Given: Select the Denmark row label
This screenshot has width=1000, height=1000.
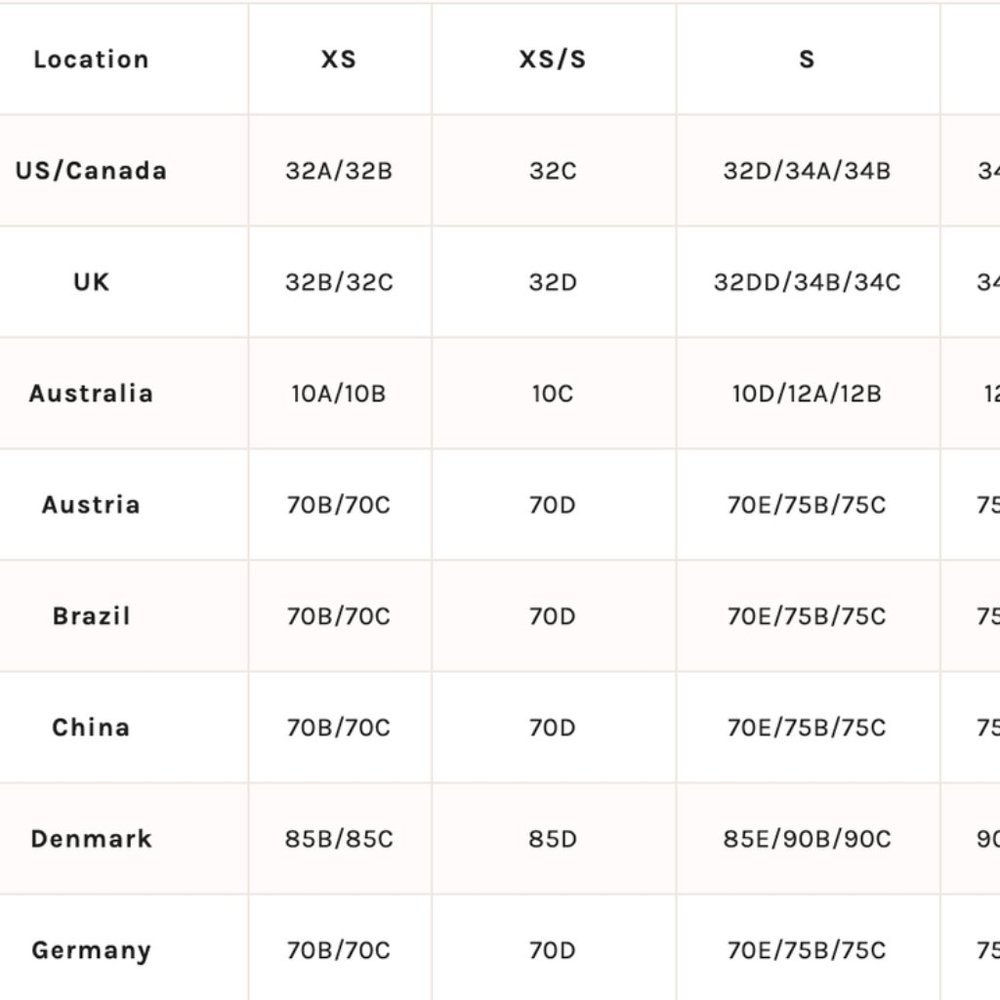Looking at the screenshot, I should pyautogui.click(x=91, y=839).
